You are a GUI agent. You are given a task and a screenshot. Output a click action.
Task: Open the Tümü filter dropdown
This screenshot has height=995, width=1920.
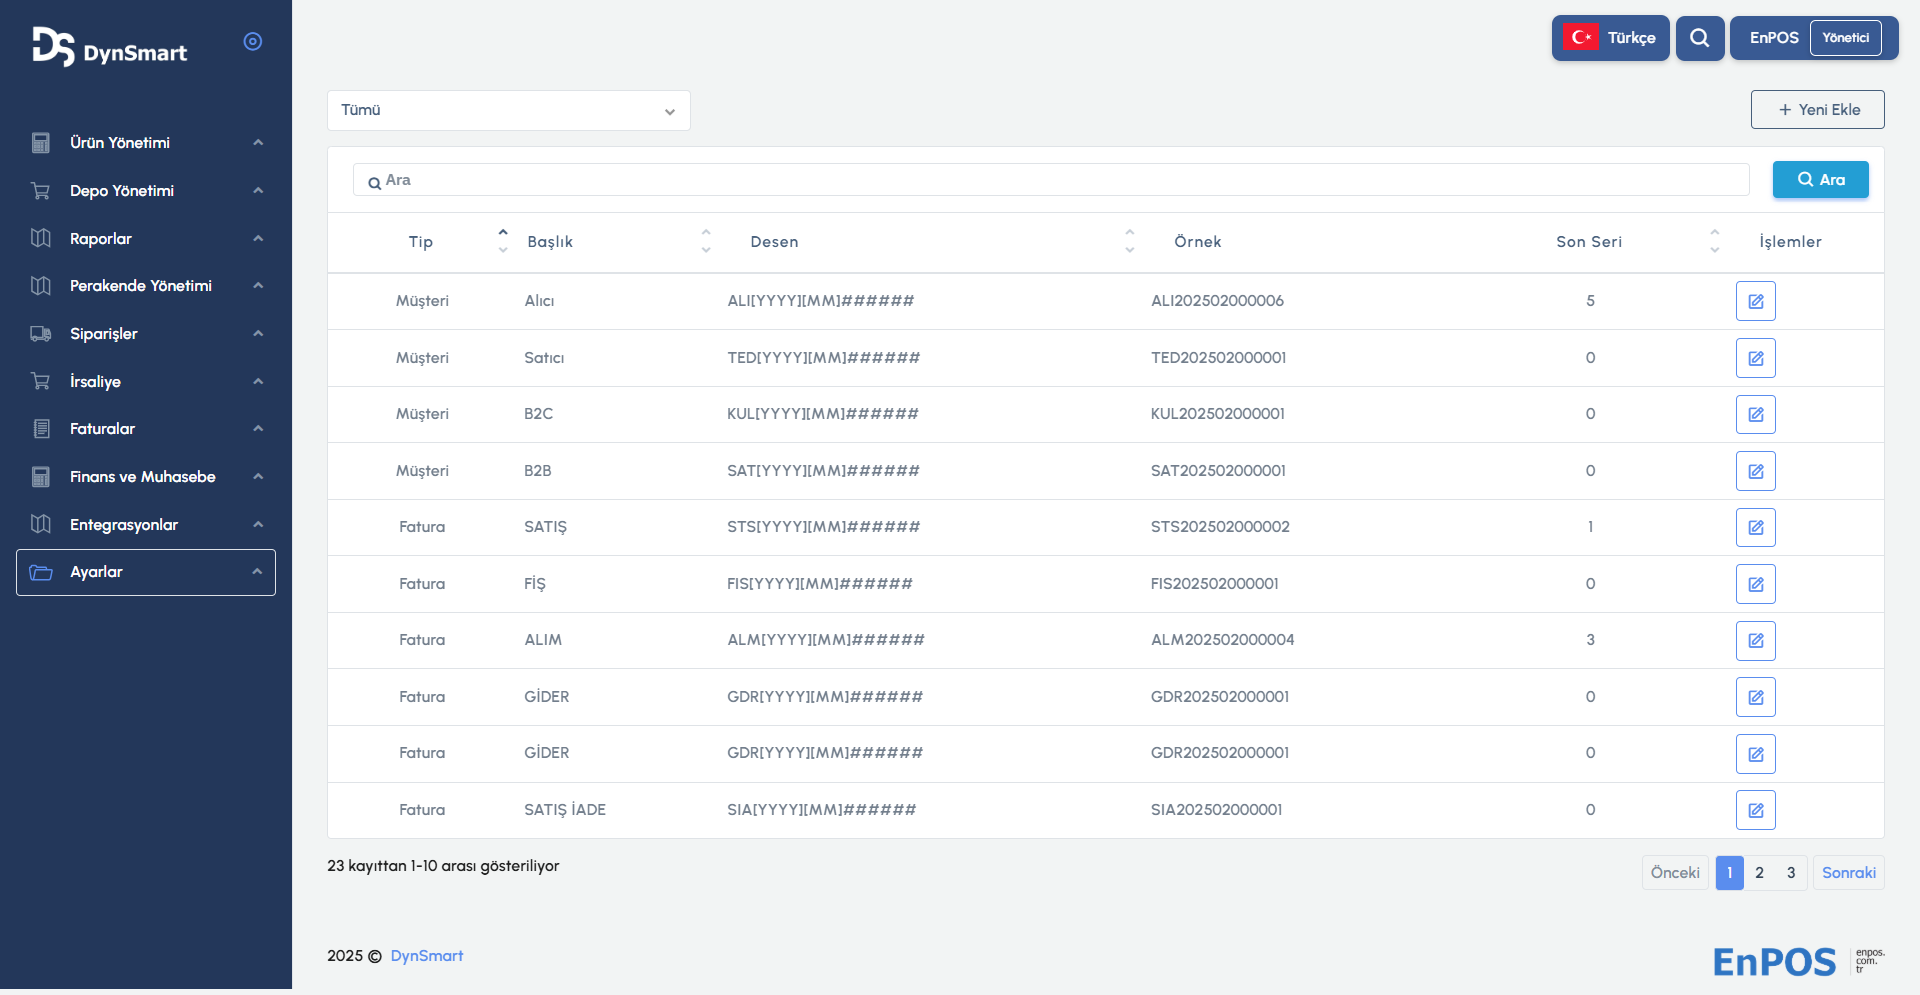point(508,110)
